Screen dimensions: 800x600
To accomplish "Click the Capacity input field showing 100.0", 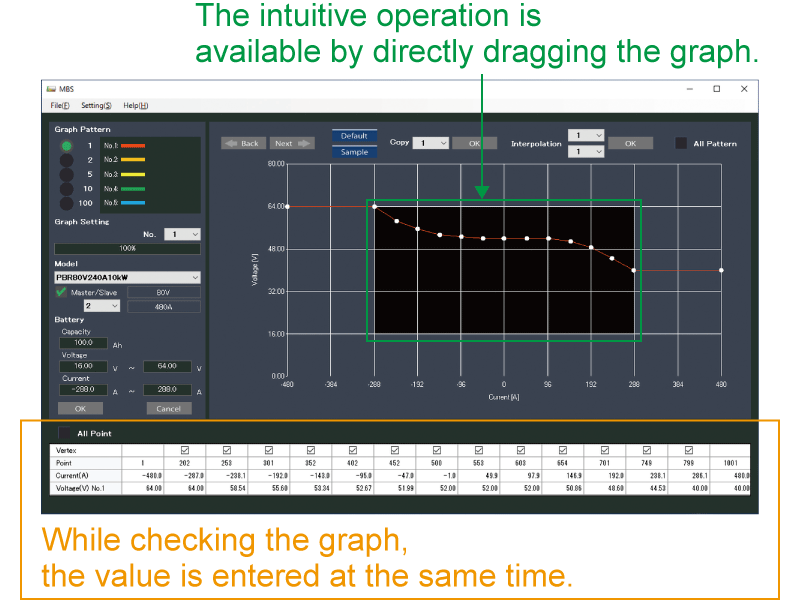I will coord(82,342).
